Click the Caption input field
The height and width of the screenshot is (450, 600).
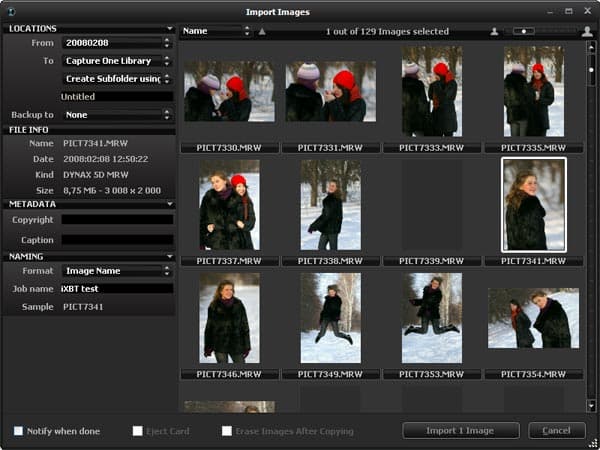coord(117,240)
